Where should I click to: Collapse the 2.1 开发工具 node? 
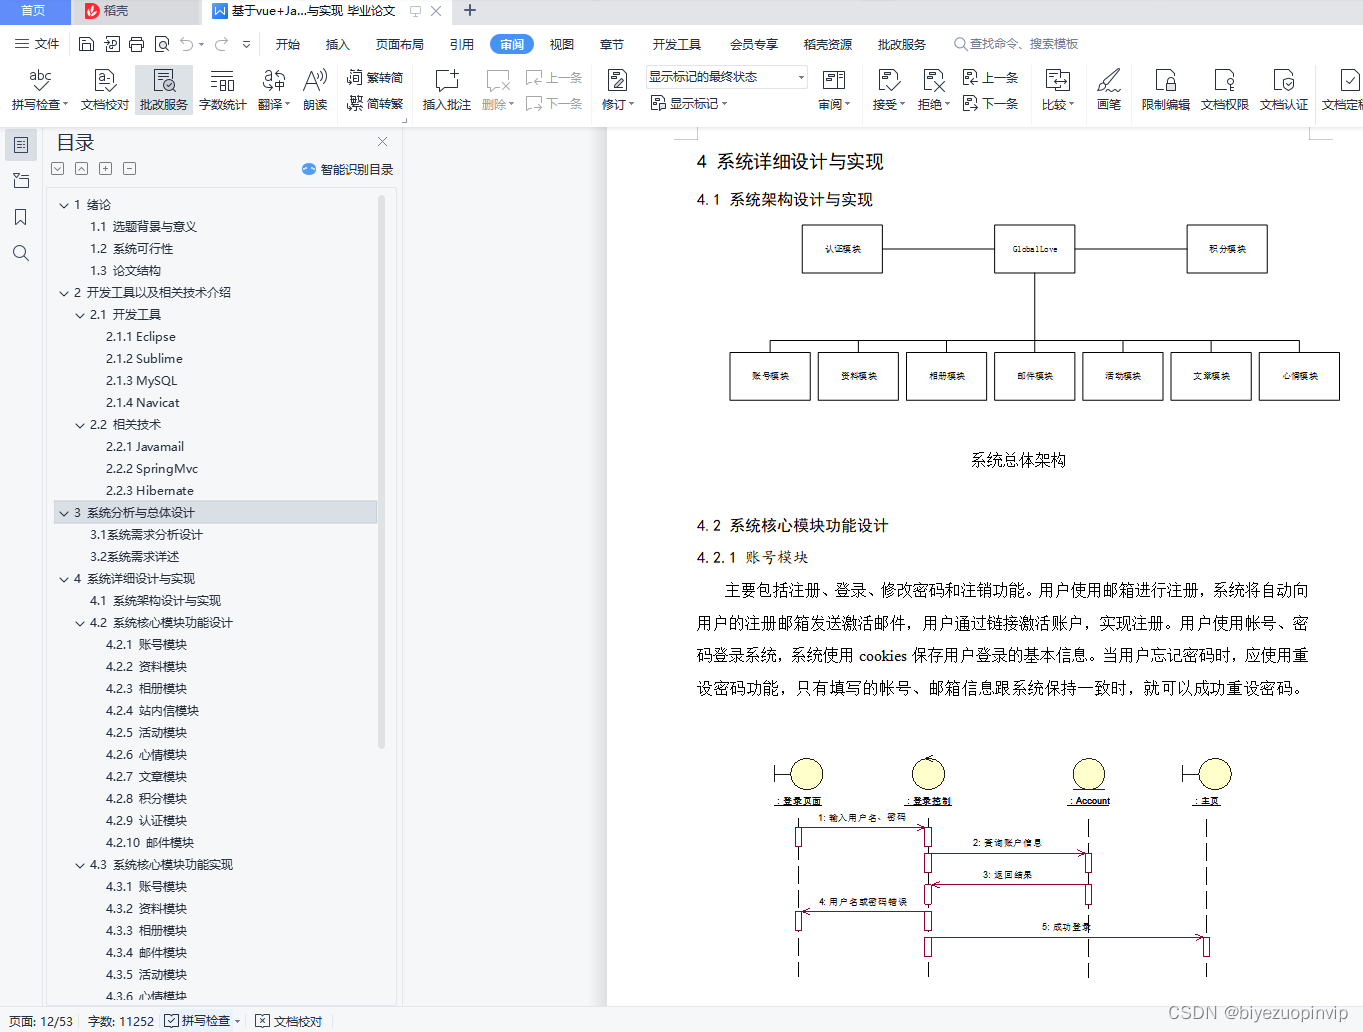coord(80,315)
